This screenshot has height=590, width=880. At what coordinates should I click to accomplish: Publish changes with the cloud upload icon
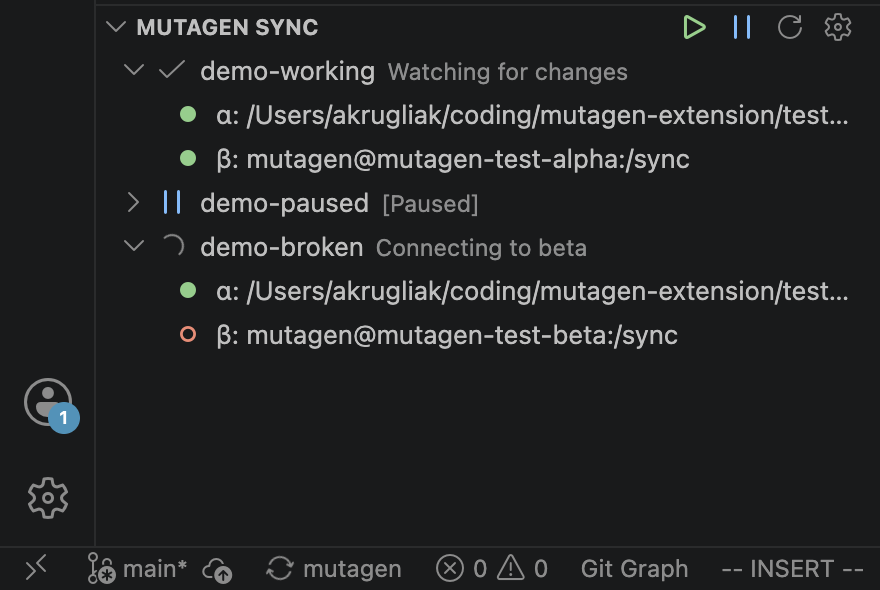217,570
